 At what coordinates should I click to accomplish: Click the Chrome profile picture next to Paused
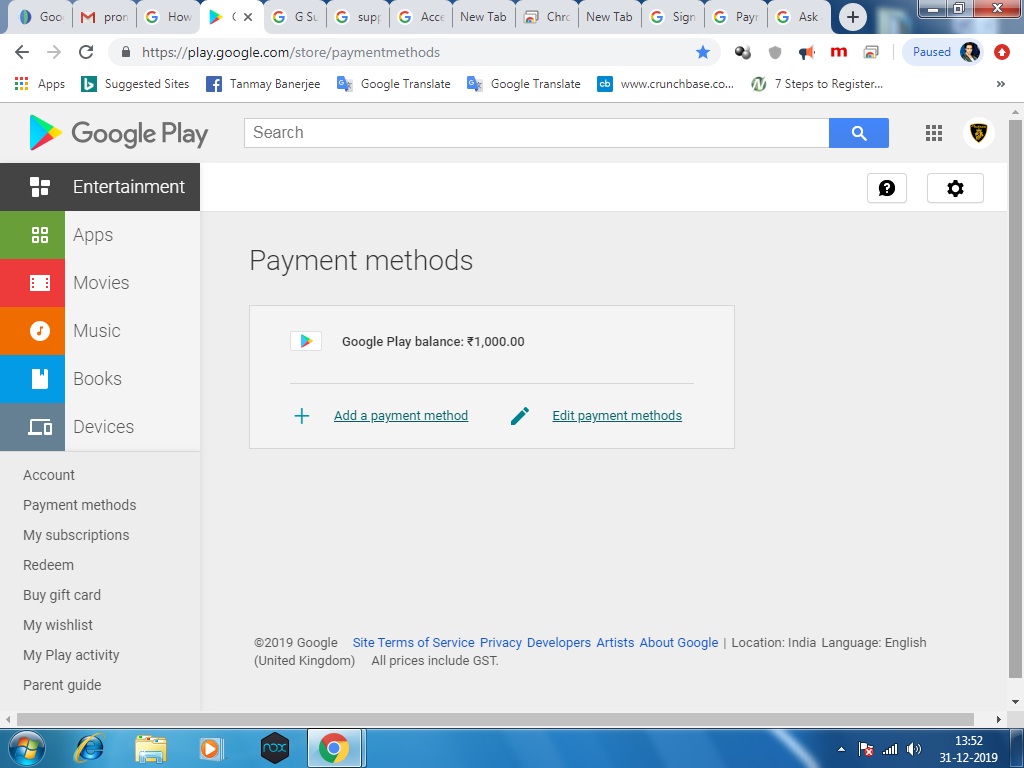[x=969, y=52]
